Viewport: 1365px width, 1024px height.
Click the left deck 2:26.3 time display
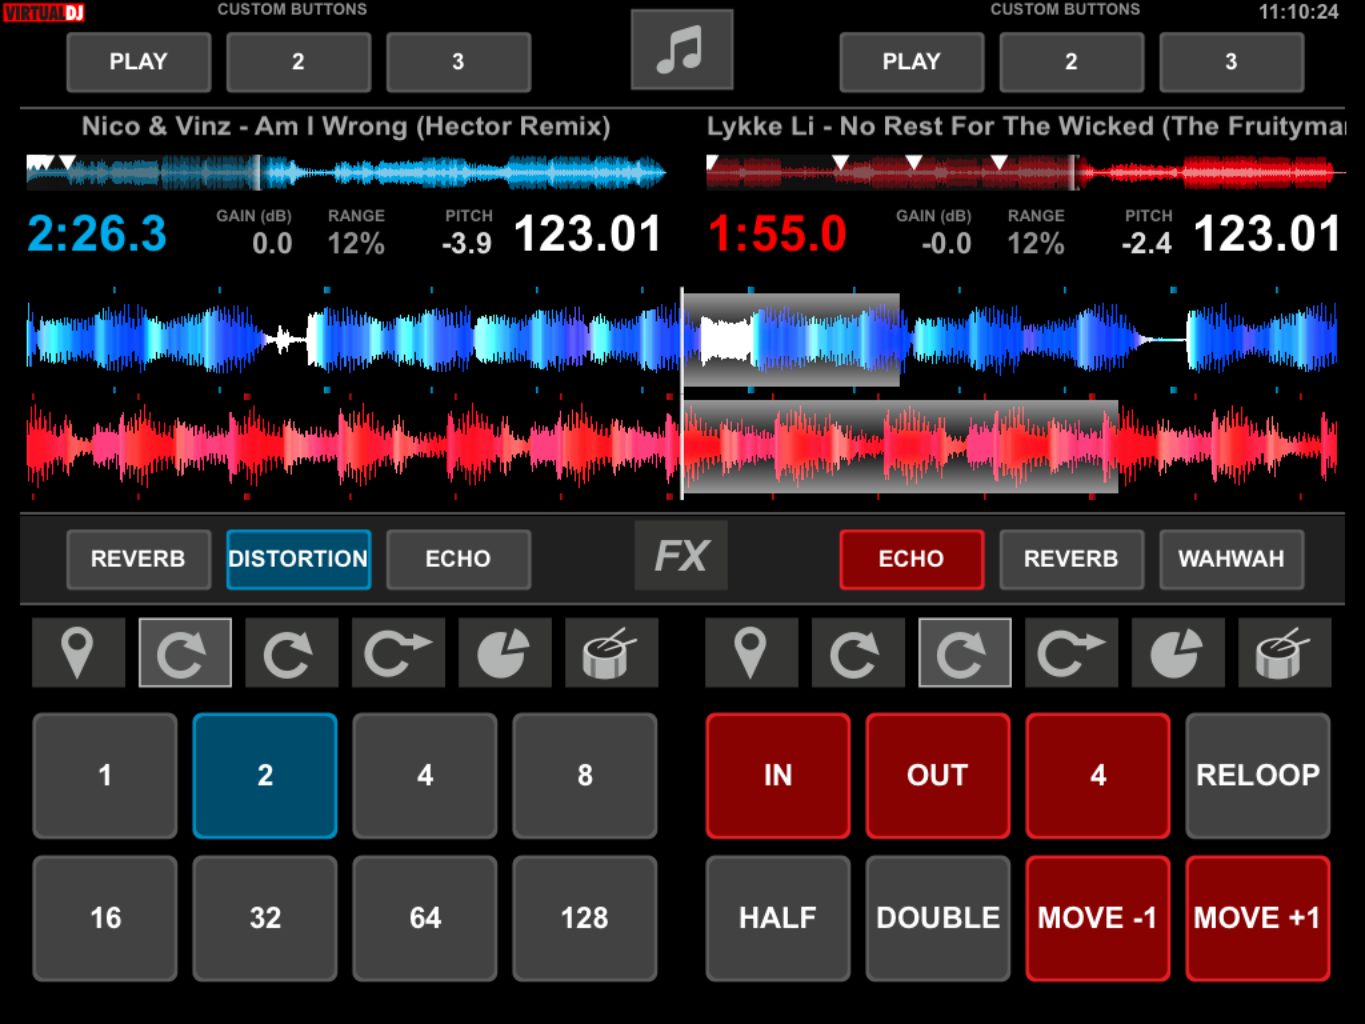tap(97, 235)
